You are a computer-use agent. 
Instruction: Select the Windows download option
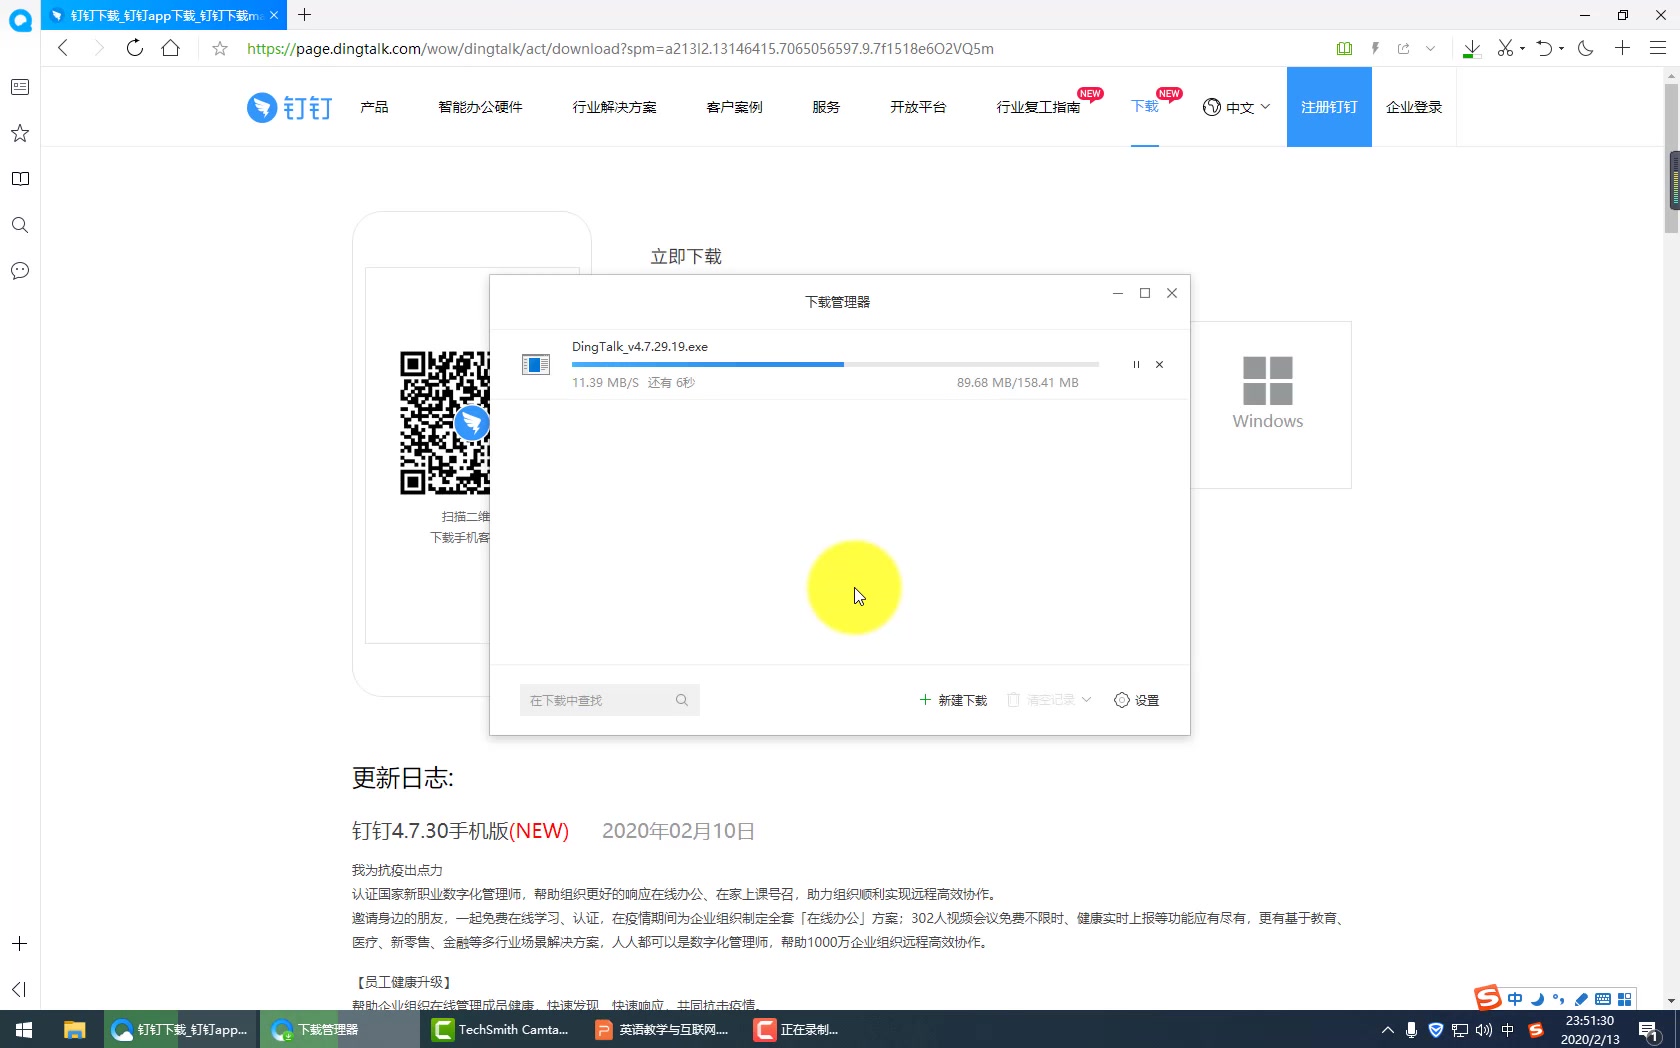click(x=1268, y=405)
